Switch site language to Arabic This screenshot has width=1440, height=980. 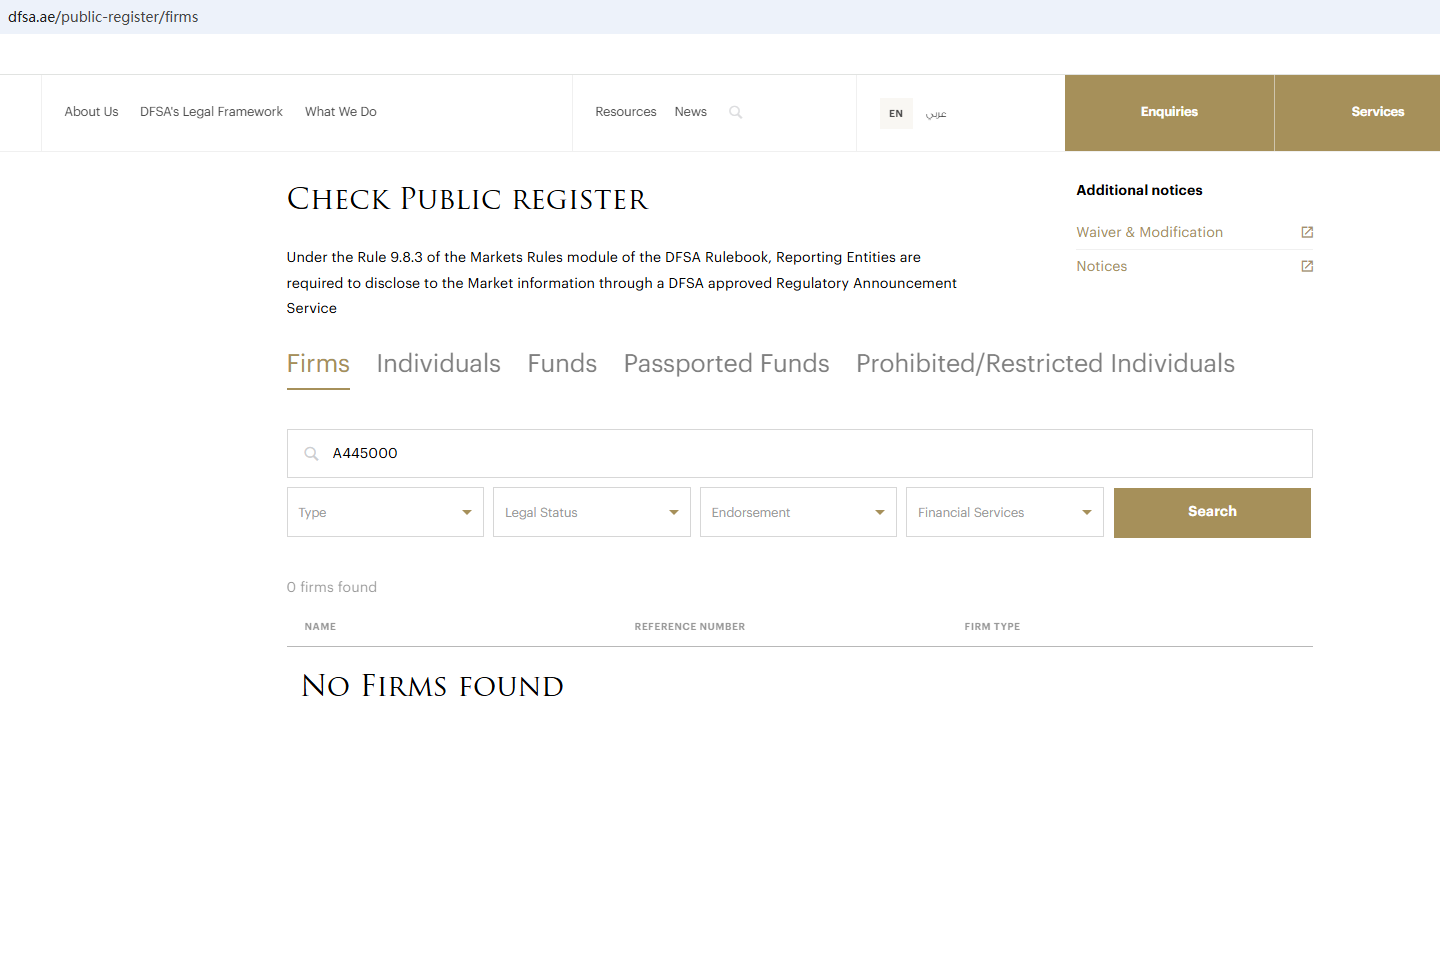coord(936,113)
